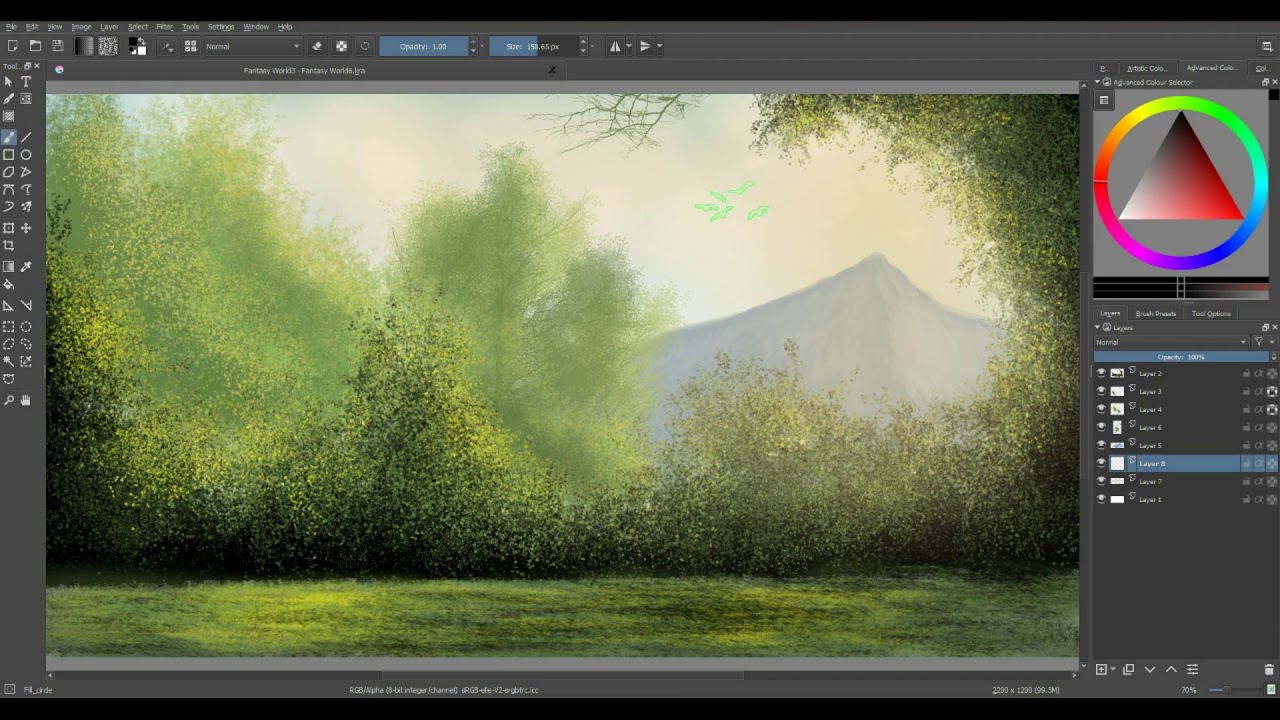Click the brush Size slider
This screenshot has height=720, width=1280.
[x=533, y=46]
